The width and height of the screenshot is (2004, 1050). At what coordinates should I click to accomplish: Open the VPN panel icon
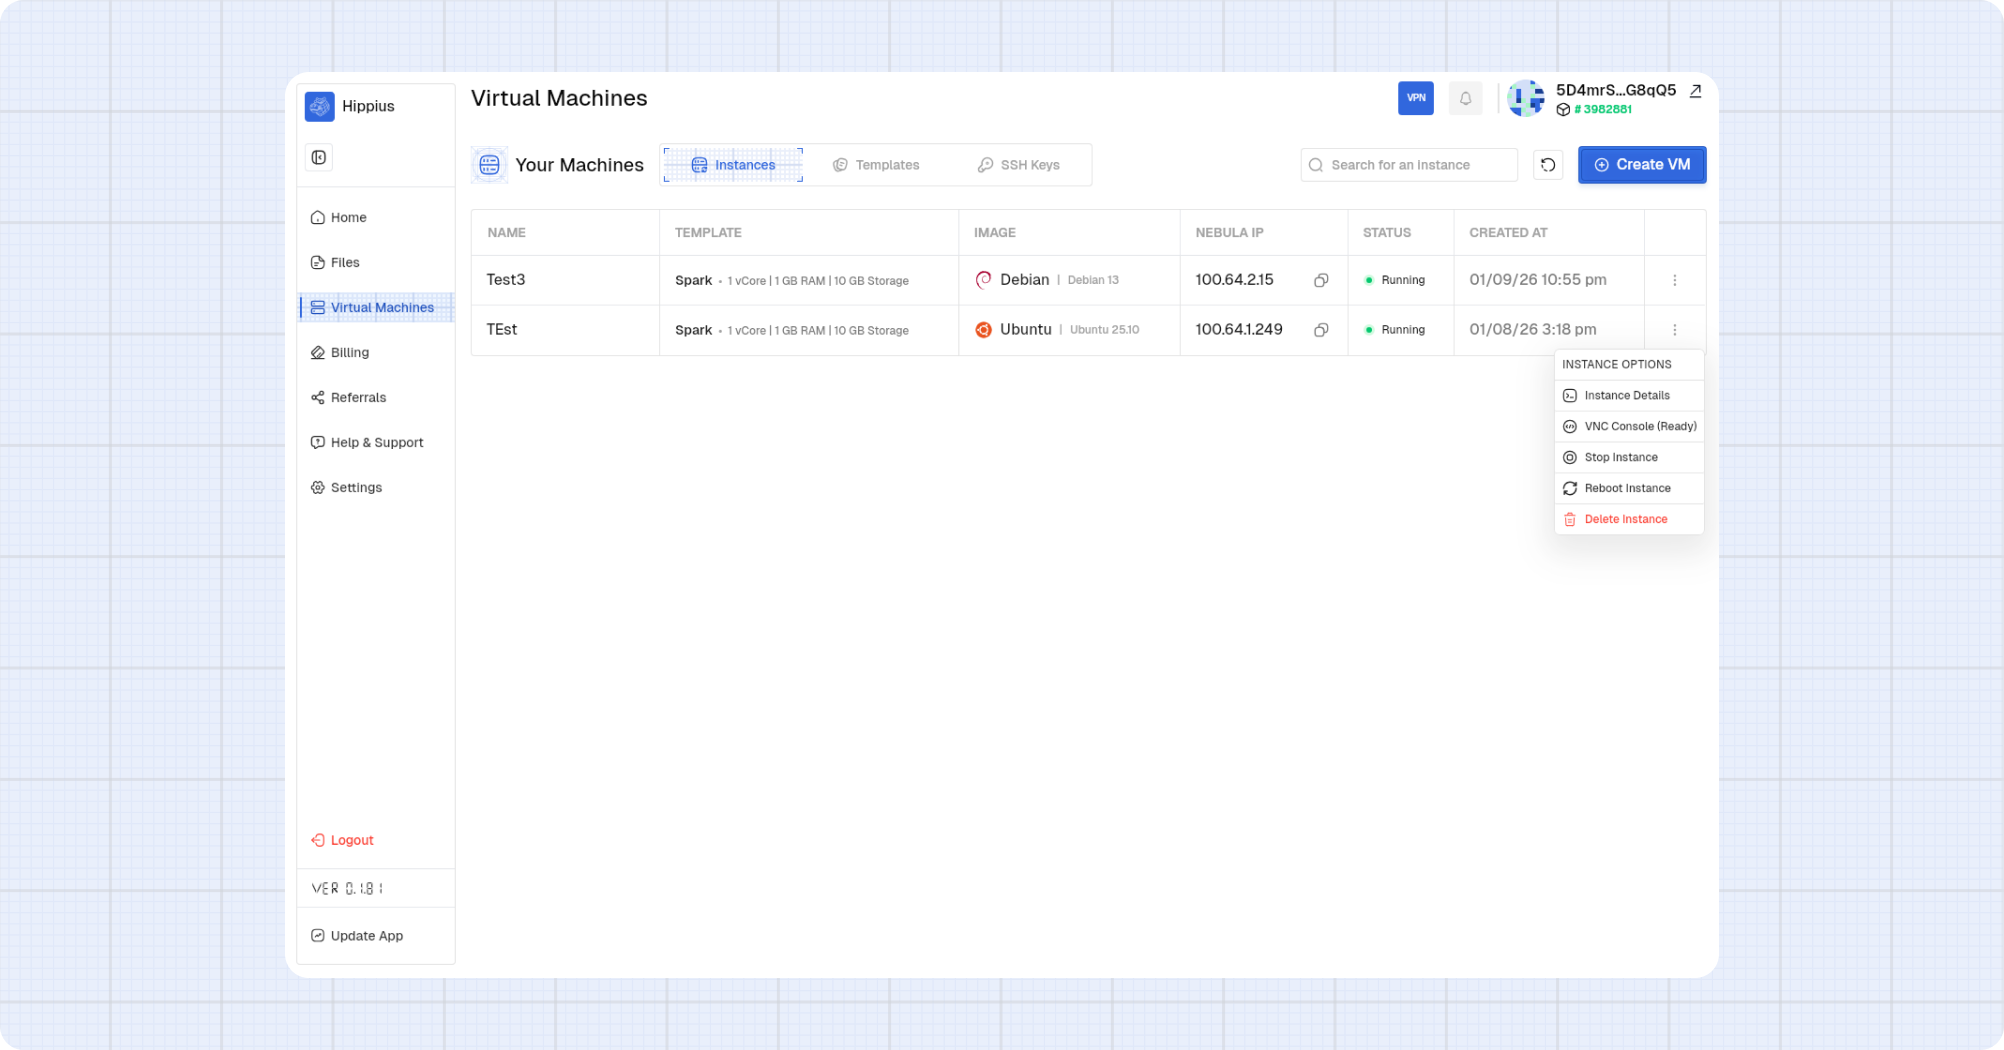click(x=1415, y=98)
